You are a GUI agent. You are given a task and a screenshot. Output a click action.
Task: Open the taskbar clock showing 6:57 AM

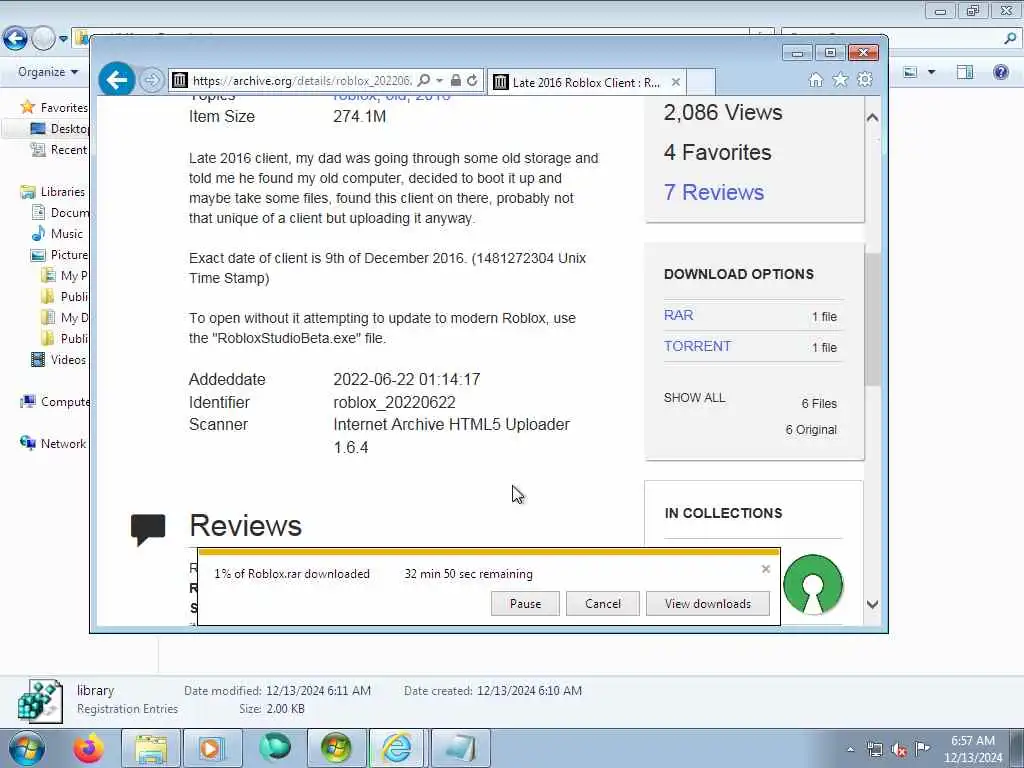[972, 749]
